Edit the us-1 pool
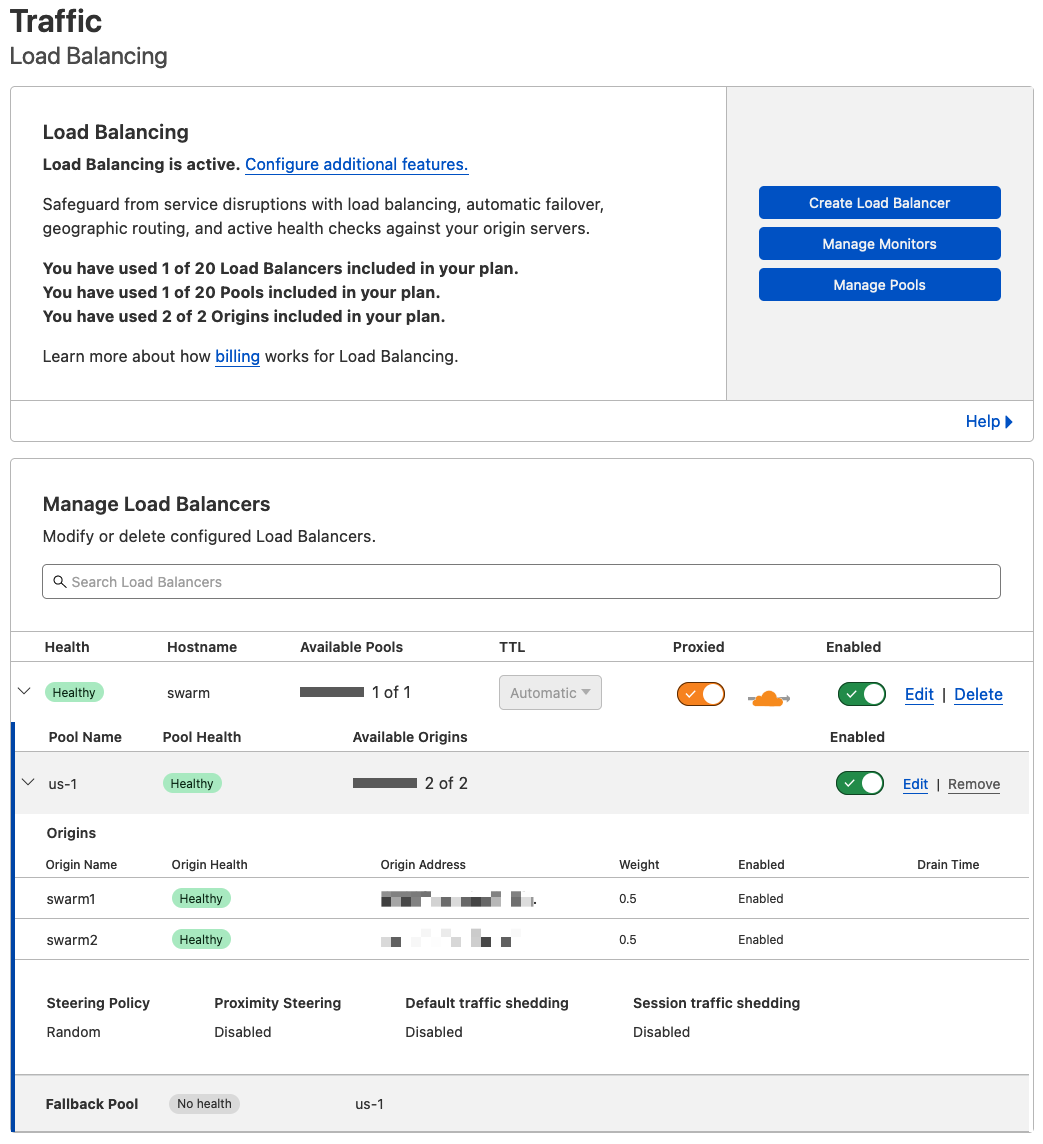Image resolution: width=1043 pixels, height=1144 pixels. pyautogui.click(x=915, y=784)
